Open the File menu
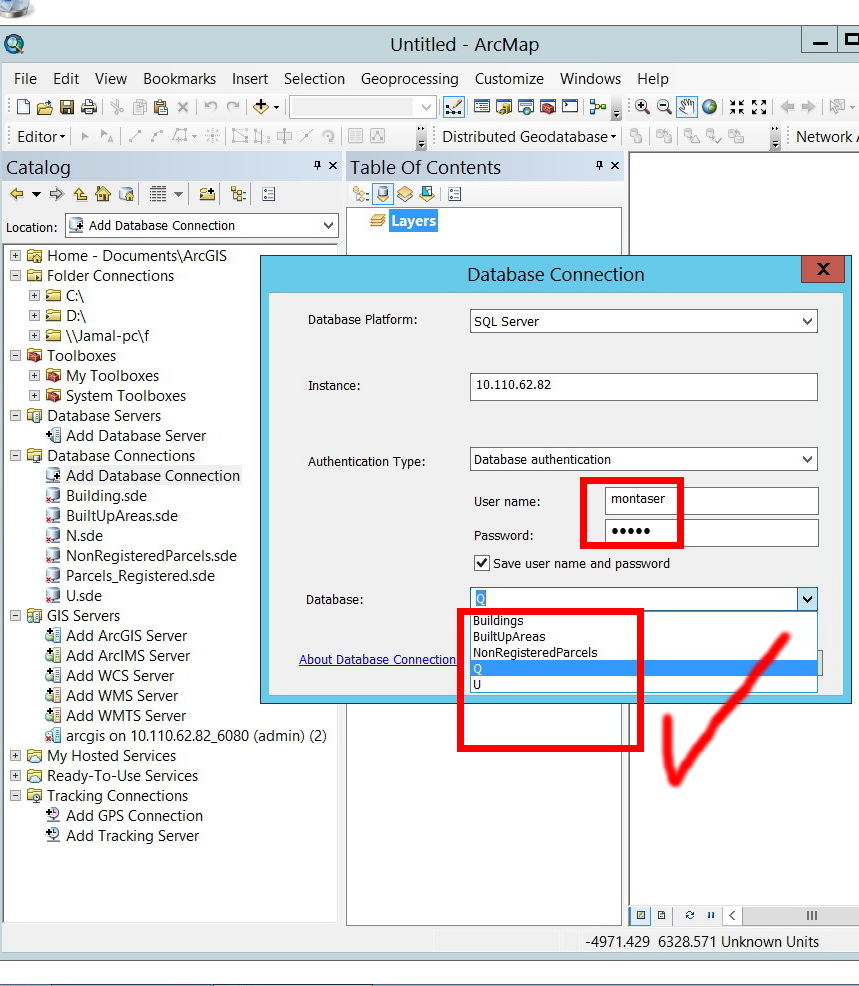859x986 pixels. point(25,79)
